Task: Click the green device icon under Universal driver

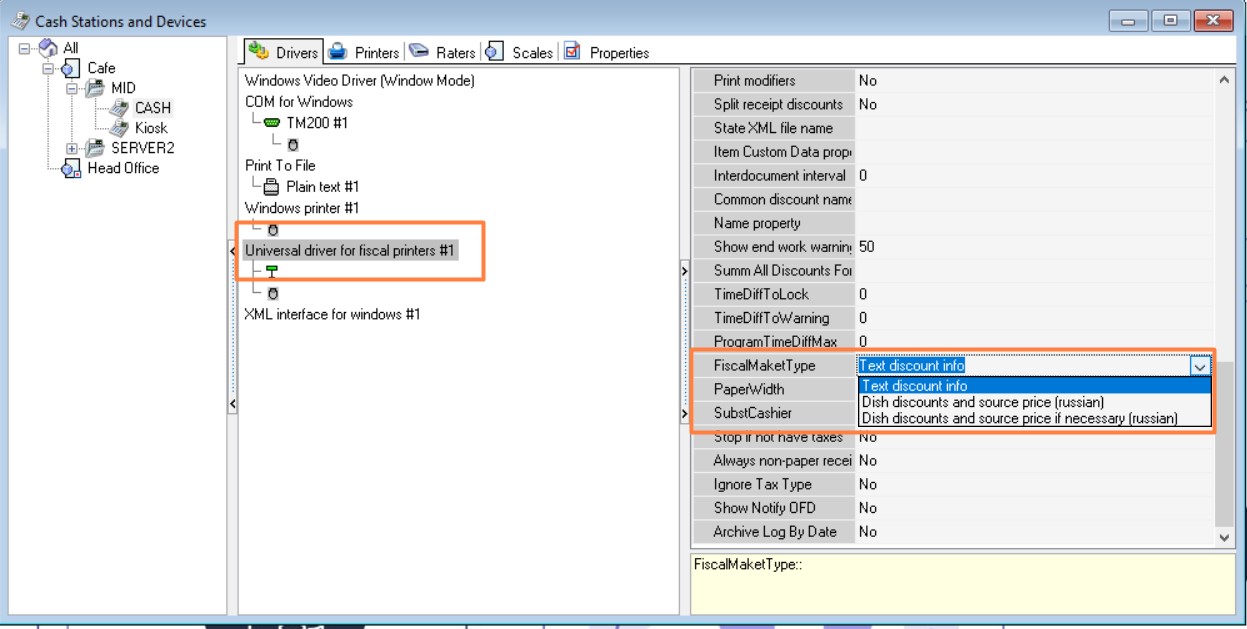Action: (272, 272)
